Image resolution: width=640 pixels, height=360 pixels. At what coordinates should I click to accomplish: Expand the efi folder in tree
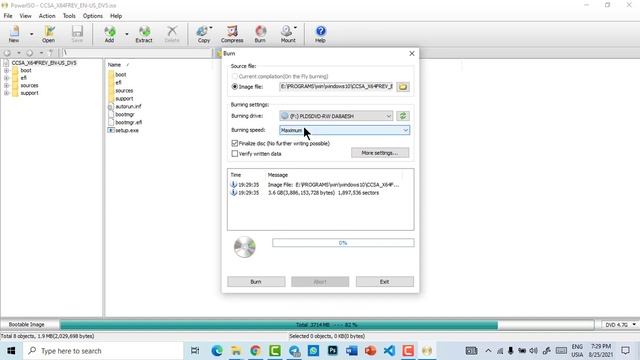pos(7,78)
